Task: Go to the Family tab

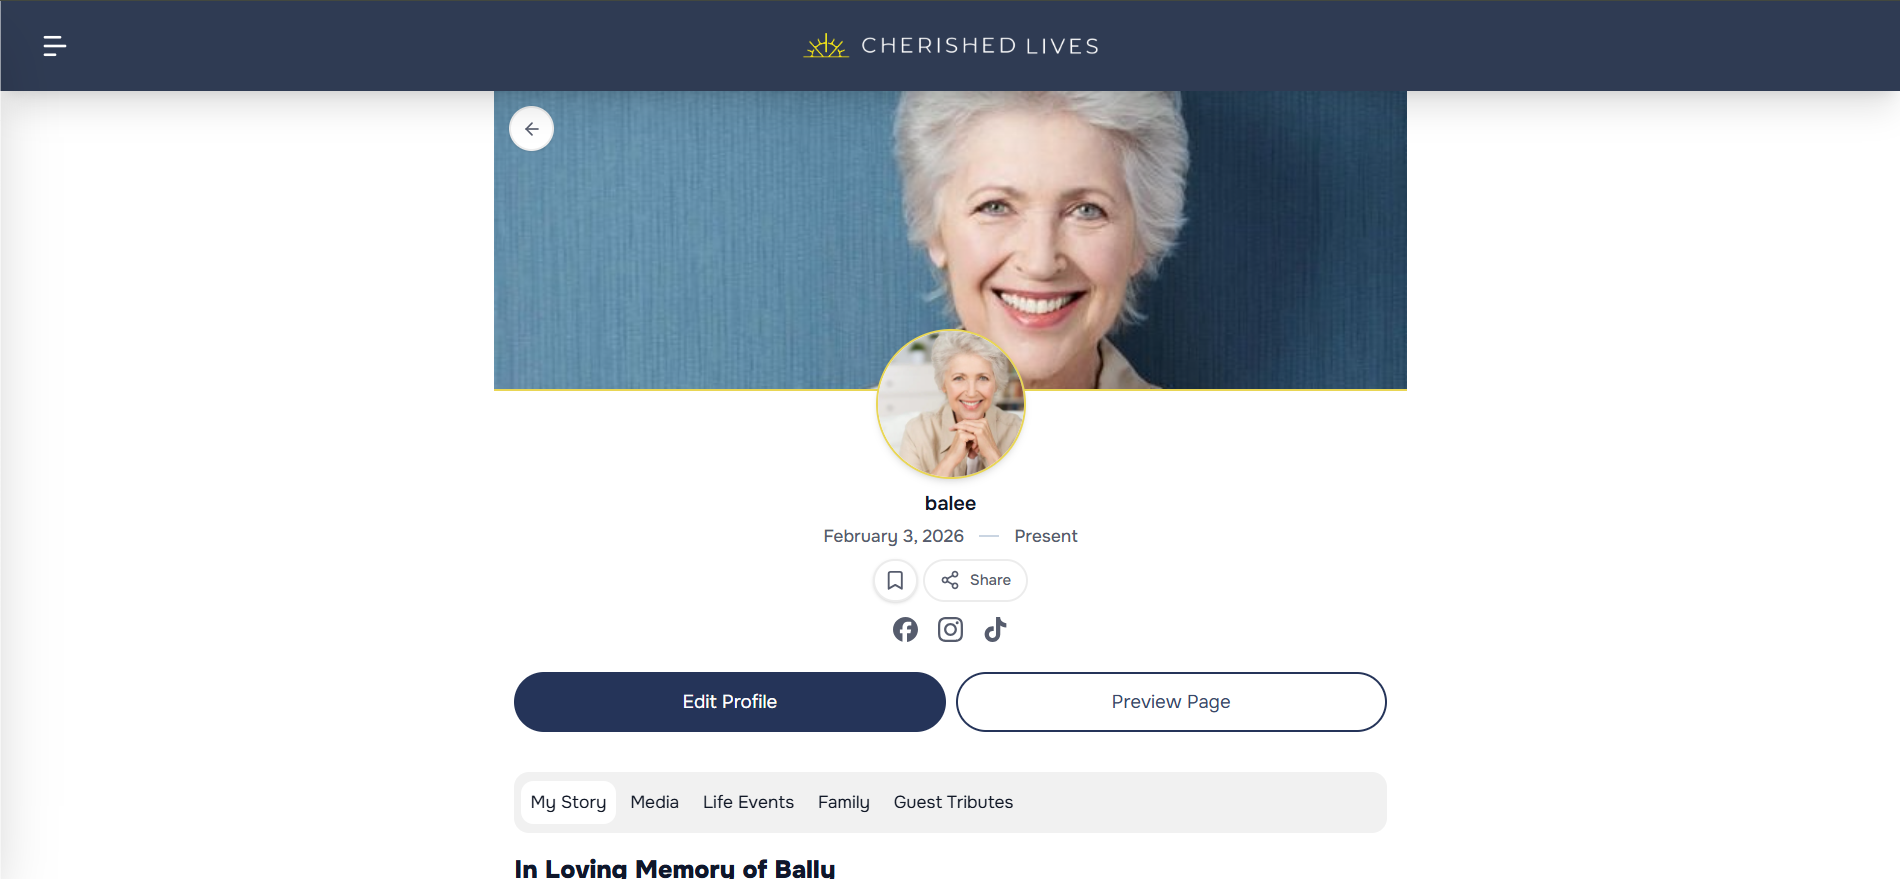Action: pyautogui.click(x=843, y=802)
